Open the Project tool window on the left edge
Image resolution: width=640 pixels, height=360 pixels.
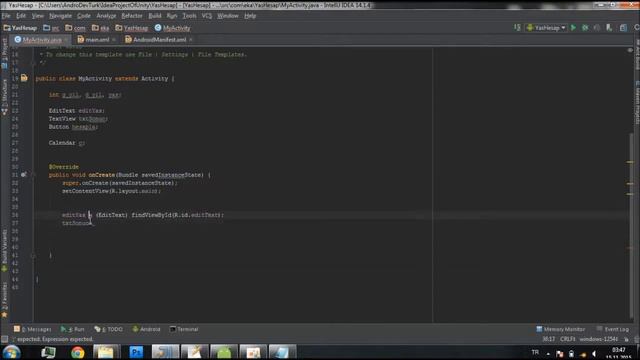[4, 53]
